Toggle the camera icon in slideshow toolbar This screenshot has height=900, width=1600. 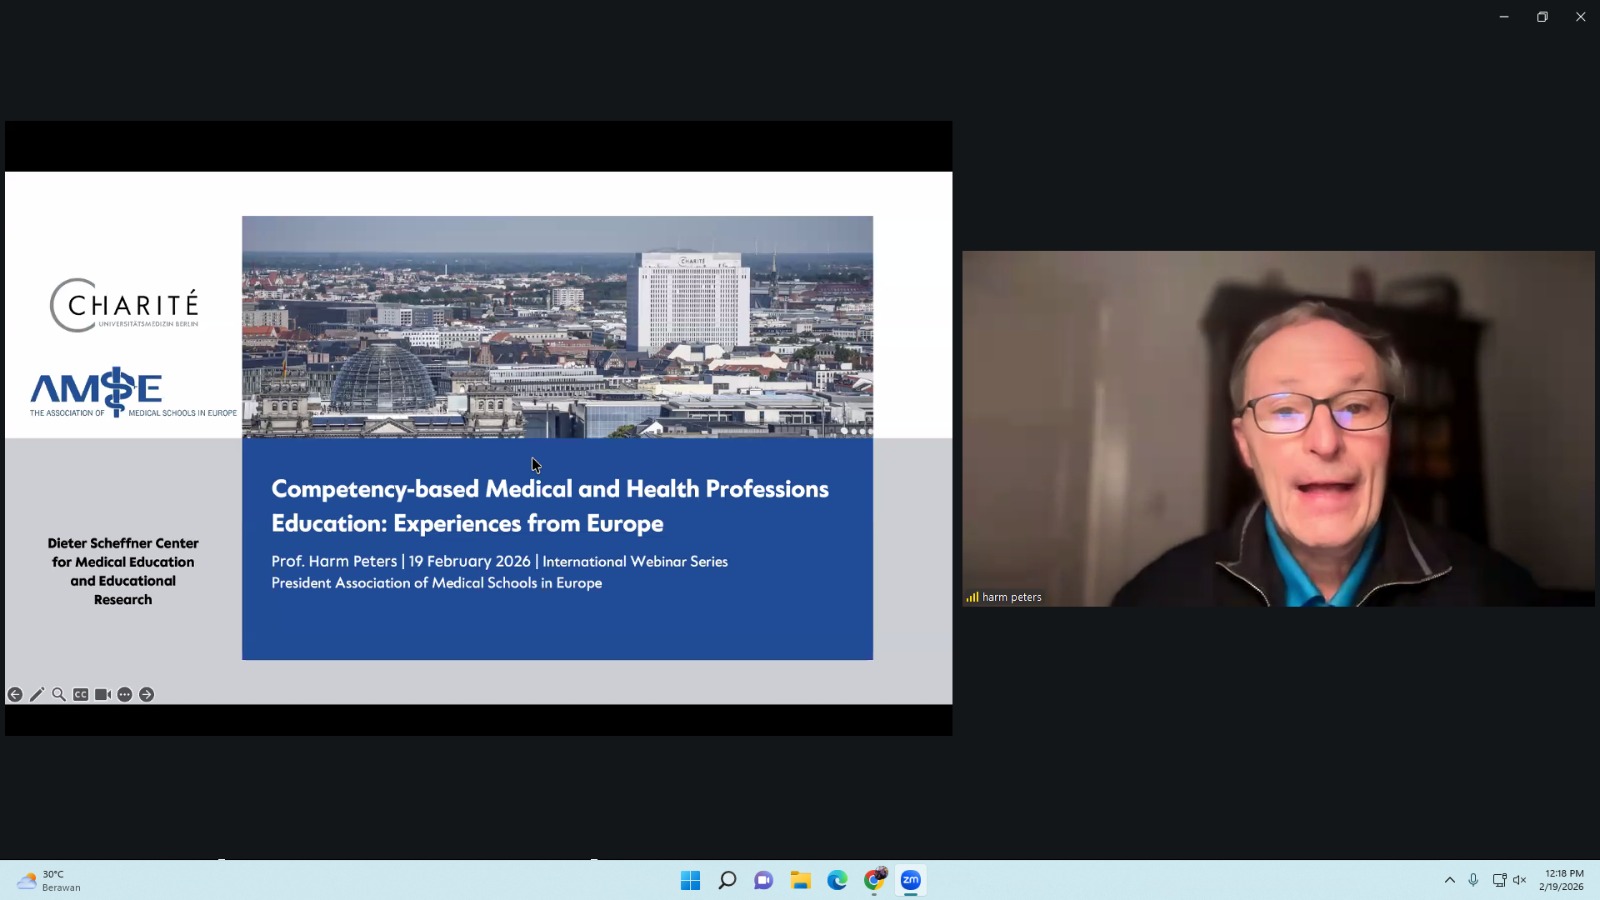coord(103,695)
